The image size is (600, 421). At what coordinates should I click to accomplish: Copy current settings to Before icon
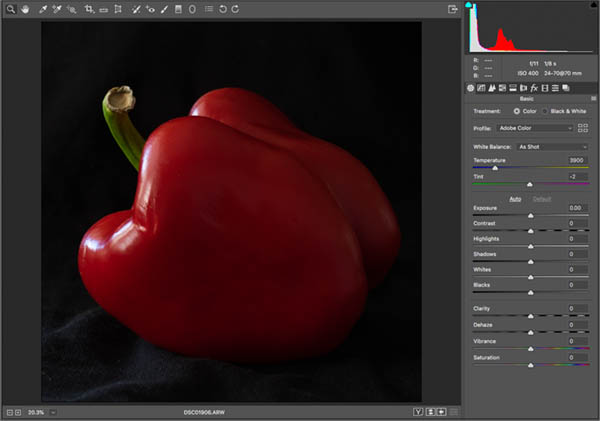point(442,412)
